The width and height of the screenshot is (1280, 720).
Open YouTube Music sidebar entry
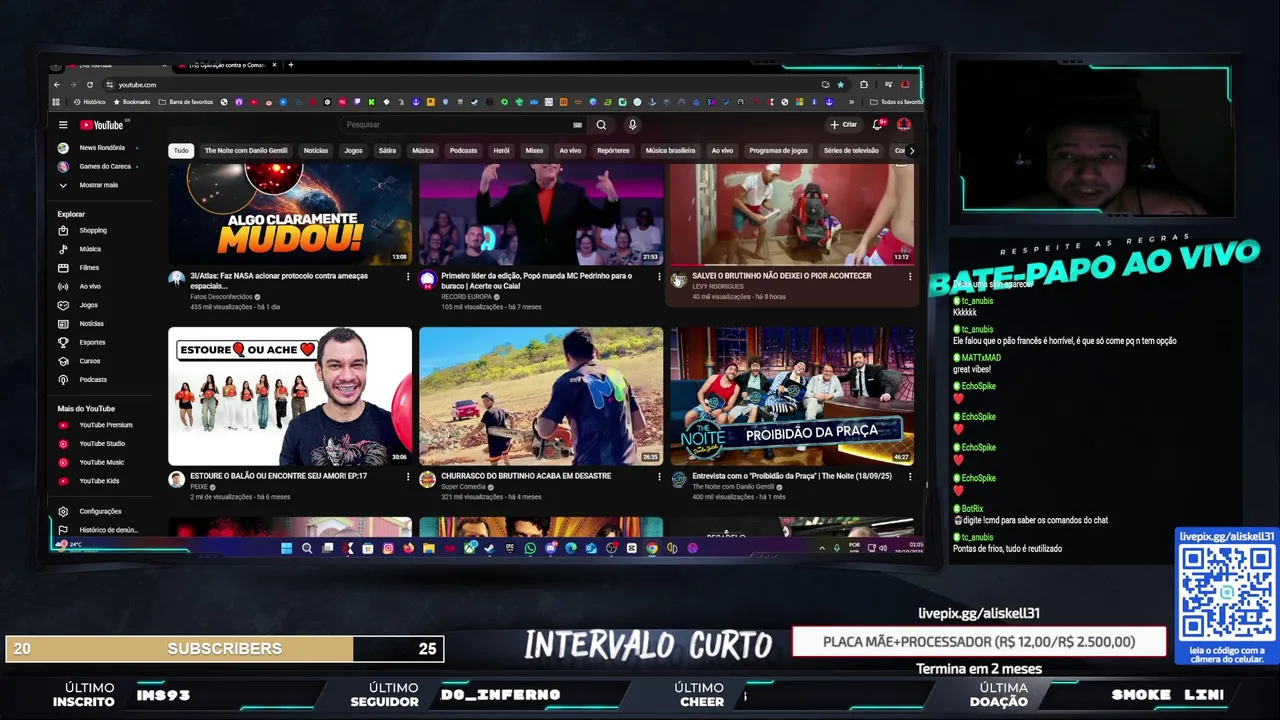pos(102,462)
